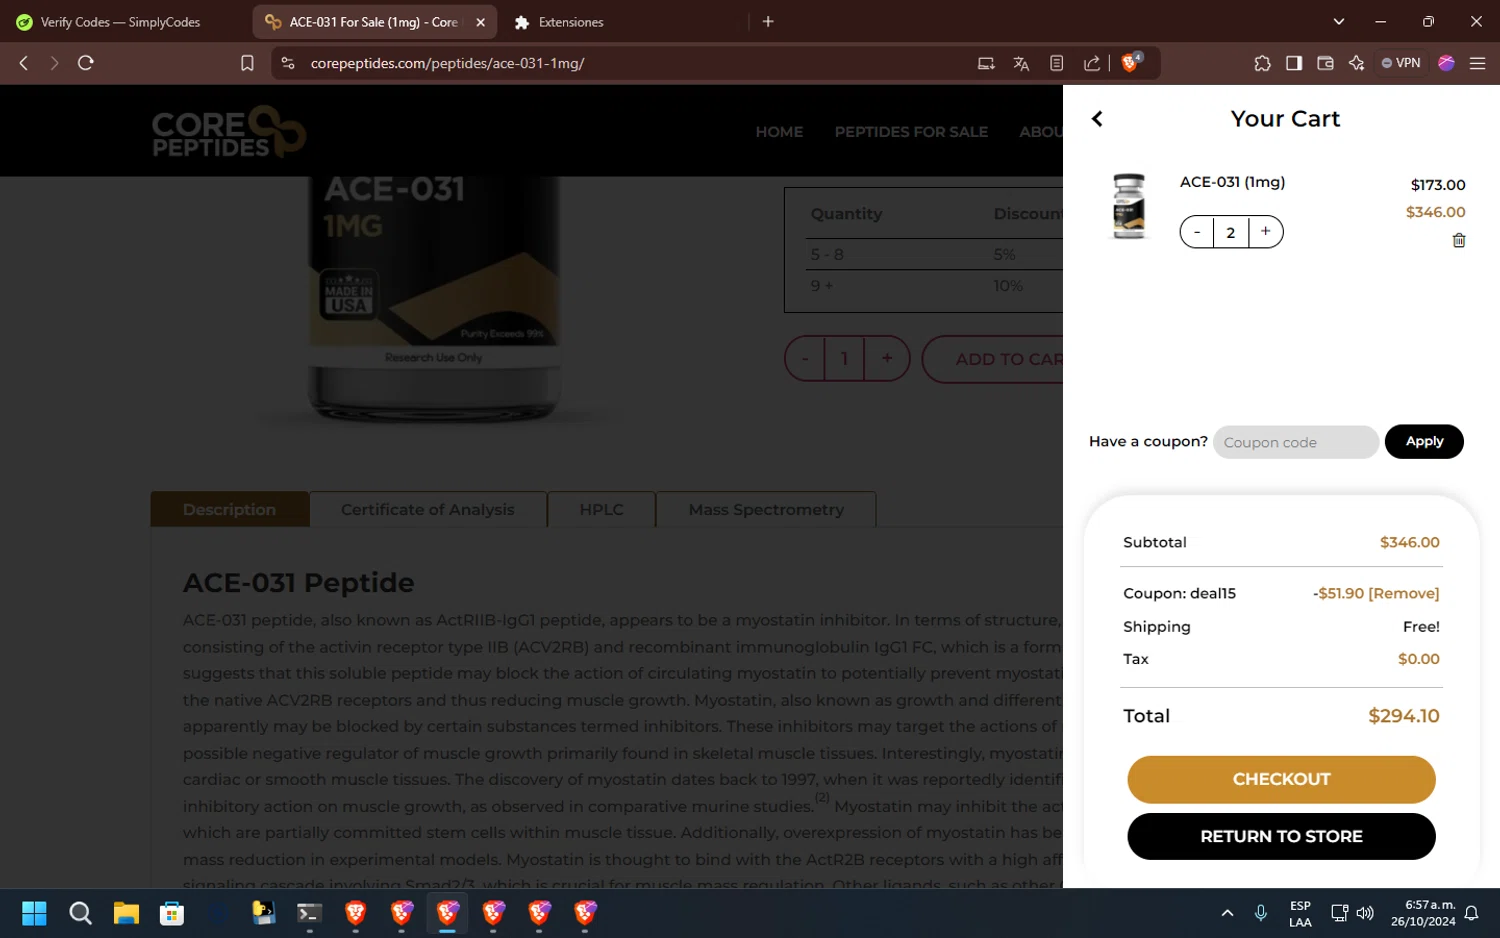Open the Certificate of Analysis tab
The image size is (1500, 938).
coord(428,510)
